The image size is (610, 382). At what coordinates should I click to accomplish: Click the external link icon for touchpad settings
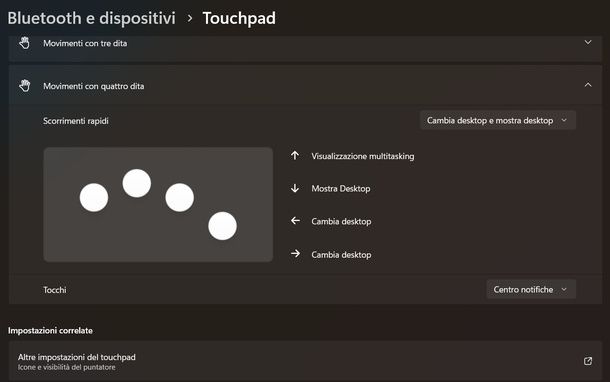pos(588,361)
